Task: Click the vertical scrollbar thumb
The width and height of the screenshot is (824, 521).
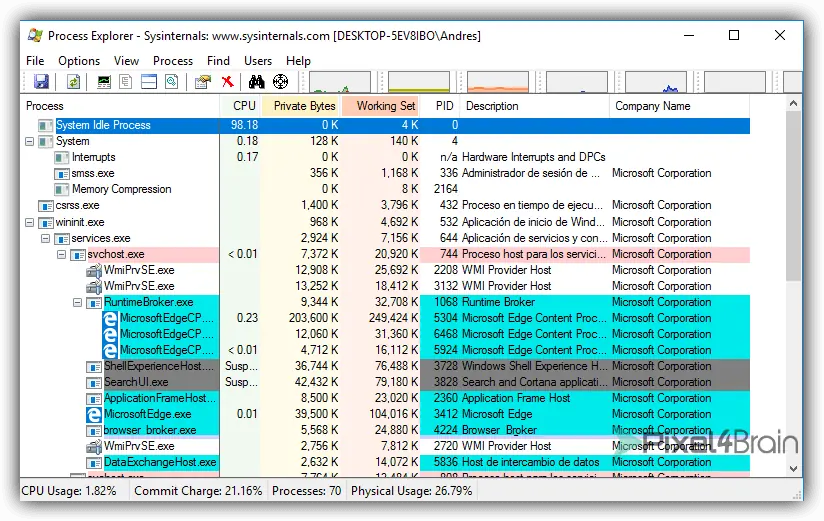Action: point(794,197)
